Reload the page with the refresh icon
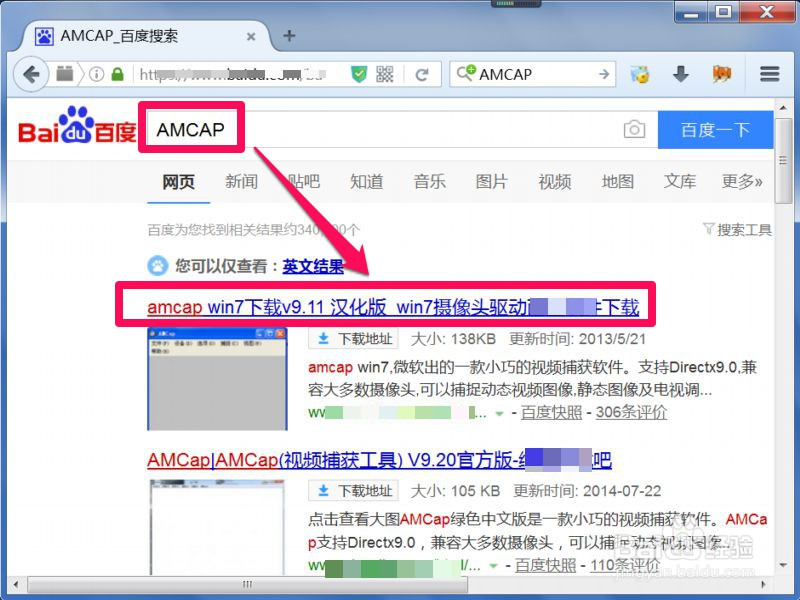This screenshot has width=800, height=600. pyautogui.click(x=422, y=75)
